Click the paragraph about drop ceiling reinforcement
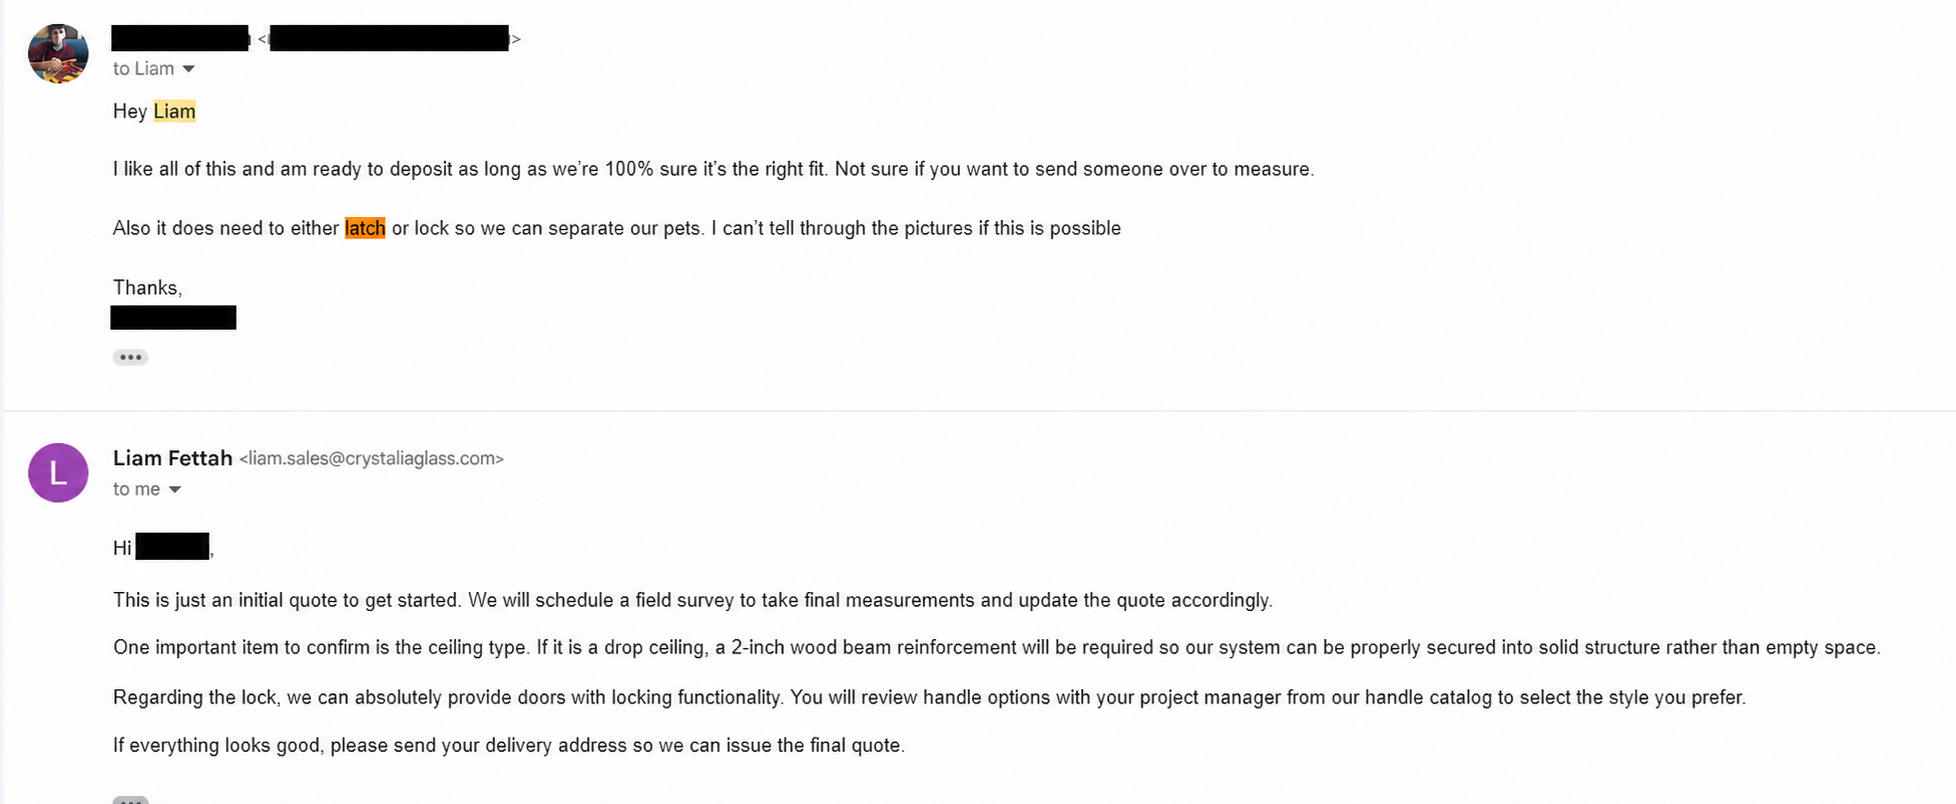This screenshot has height=804, width=1956. click(997, 647)
